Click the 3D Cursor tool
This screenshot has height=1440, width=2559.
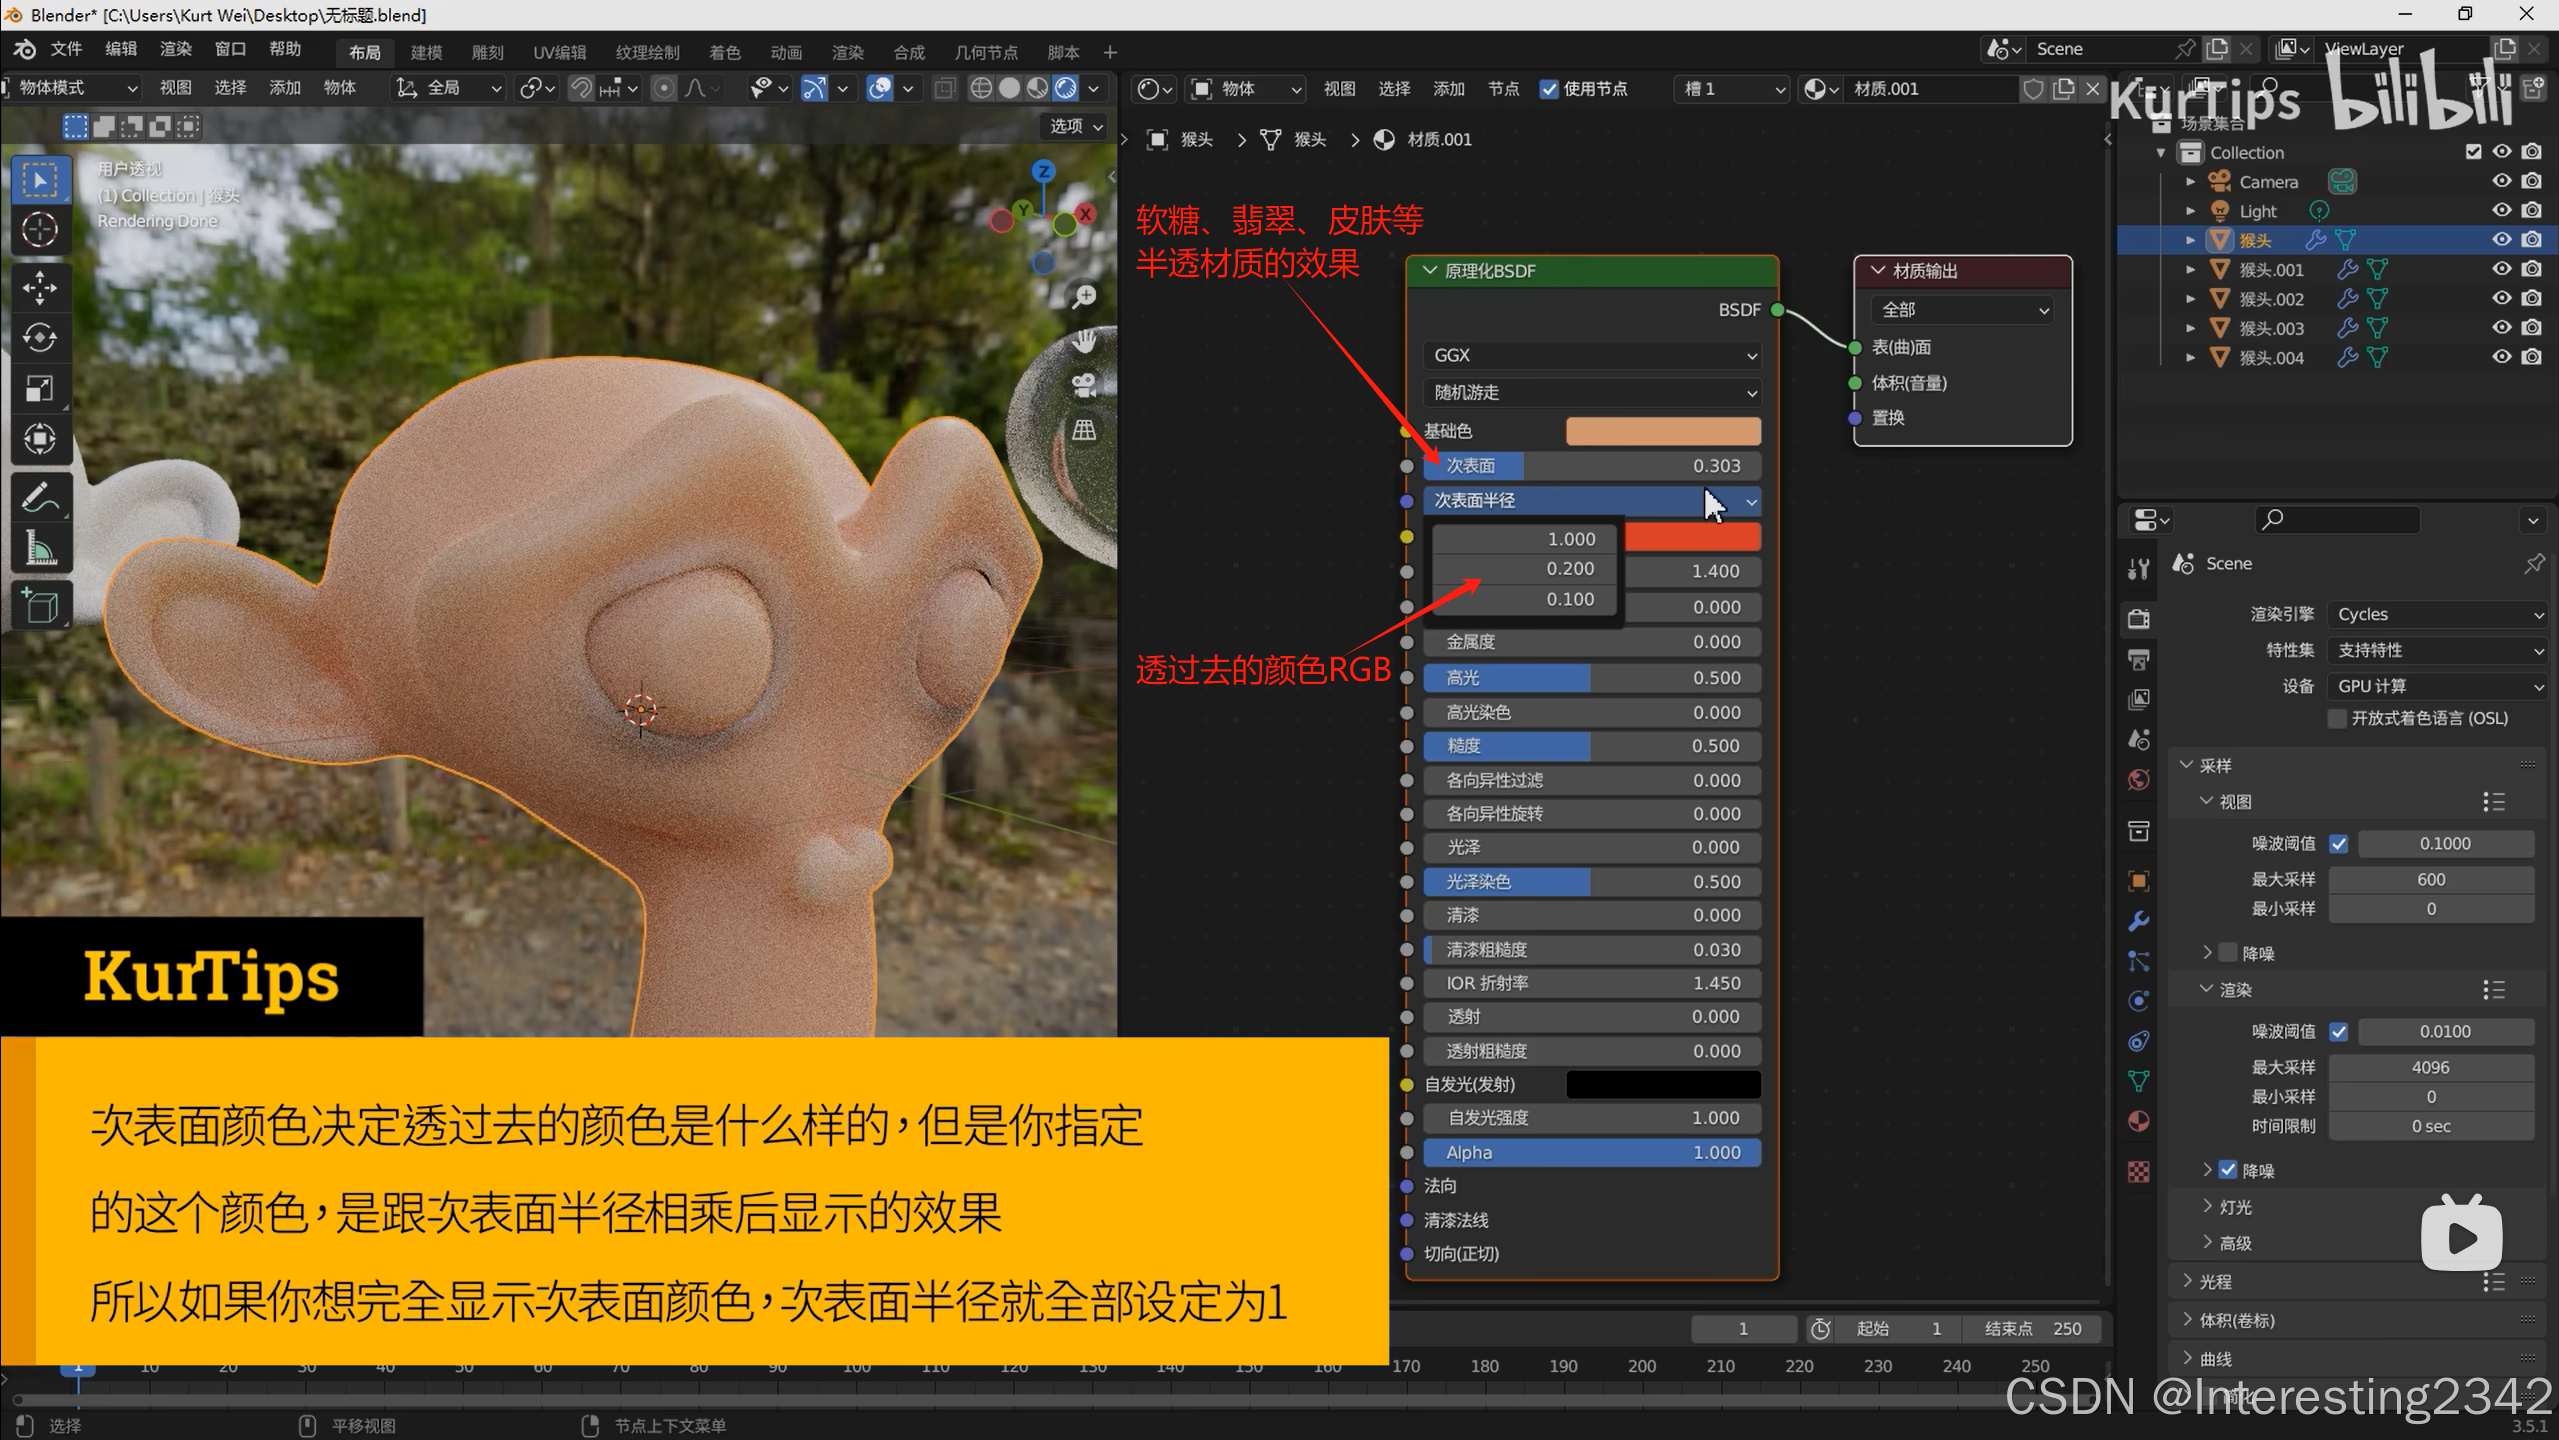click(40, 230)
